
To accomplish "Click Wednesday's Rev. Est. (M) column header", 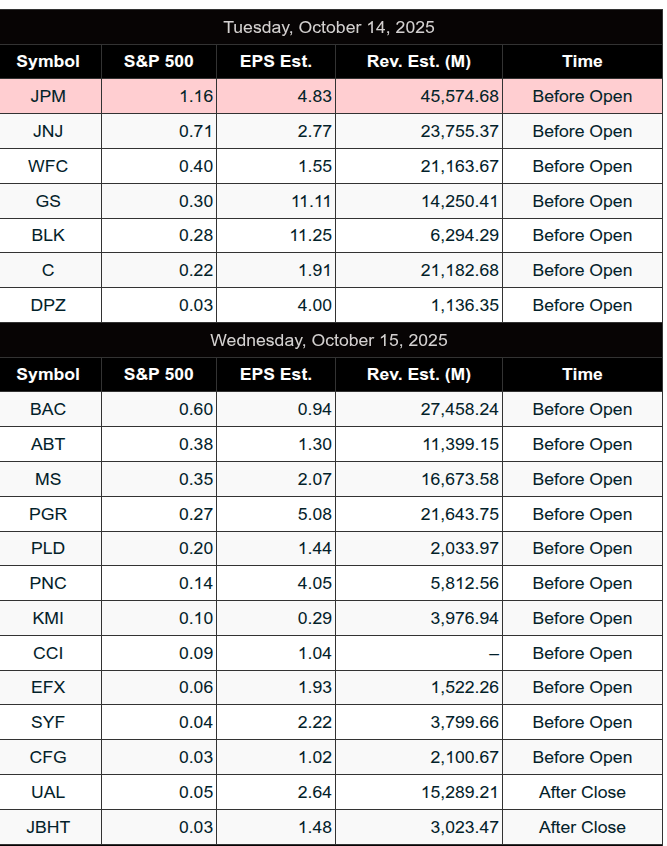I will point(419,374).
